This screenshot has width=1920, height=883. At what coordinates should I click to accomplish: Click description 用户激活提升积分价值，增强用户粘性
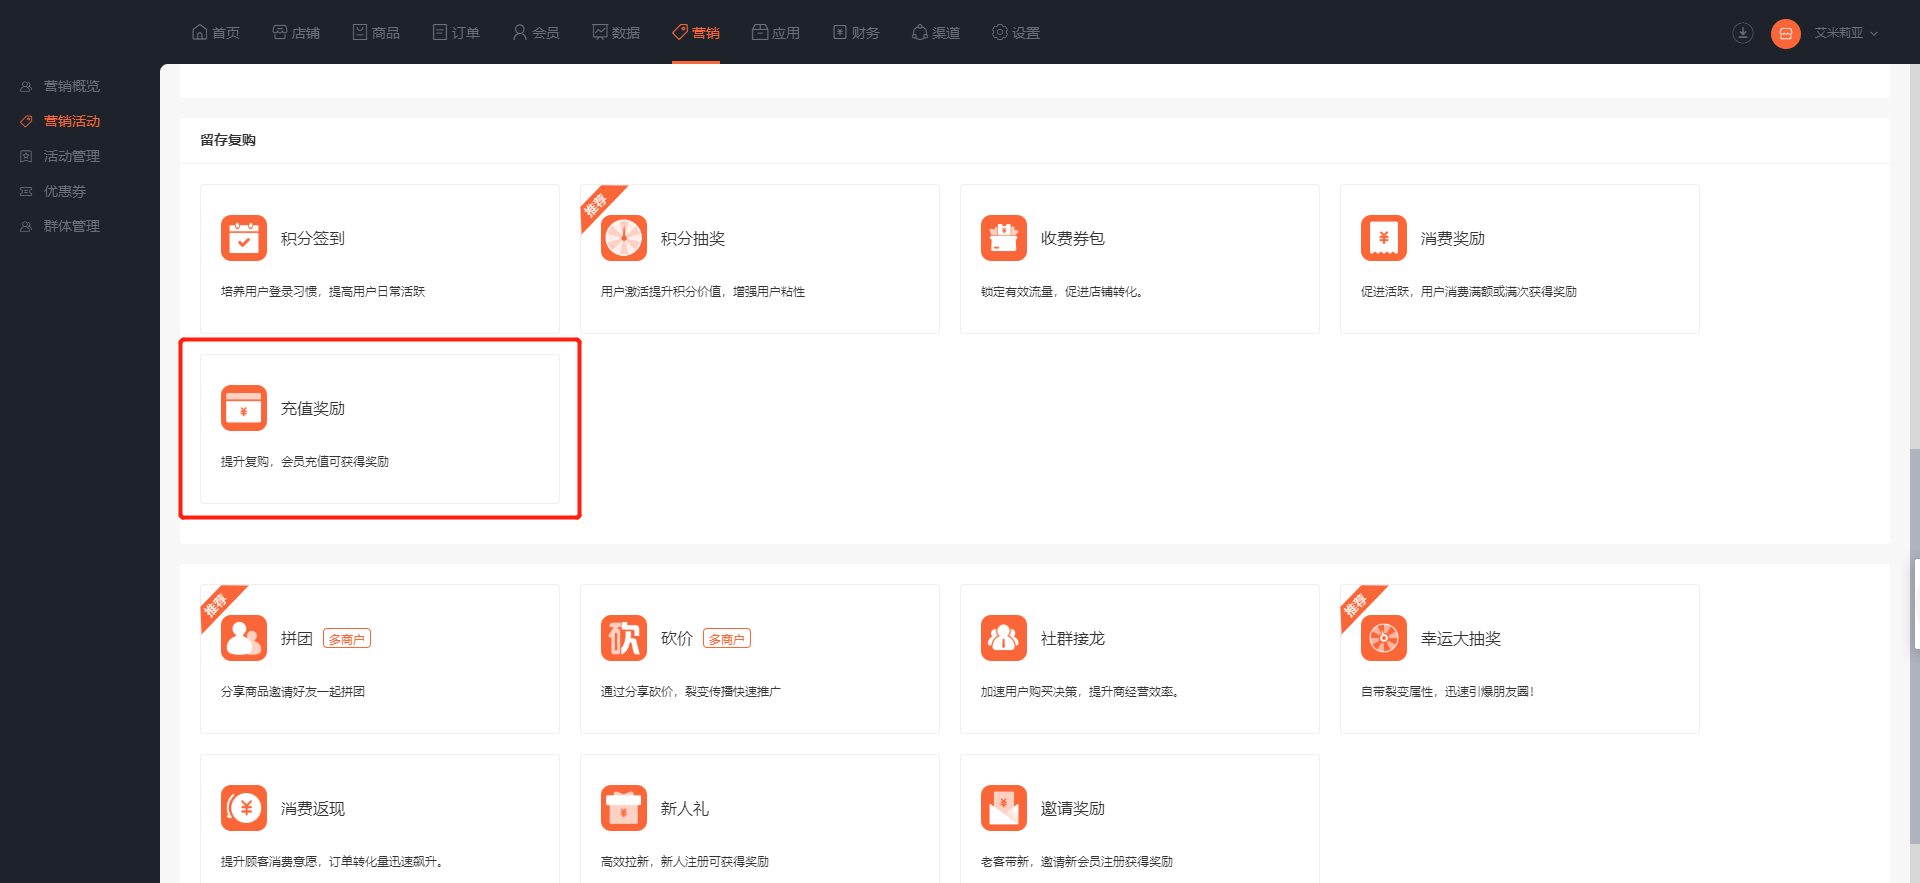pos(703,291)
